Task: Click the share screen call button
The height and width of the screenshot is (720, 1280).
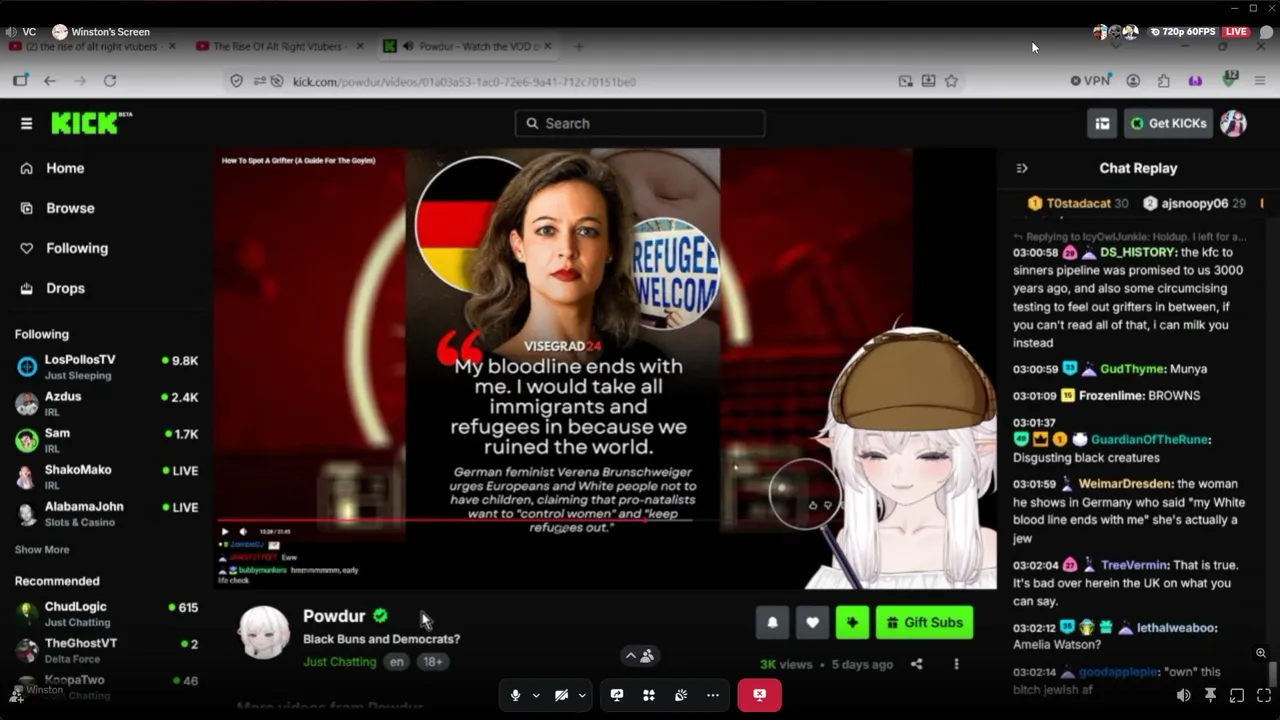Action: pos(617,695)
